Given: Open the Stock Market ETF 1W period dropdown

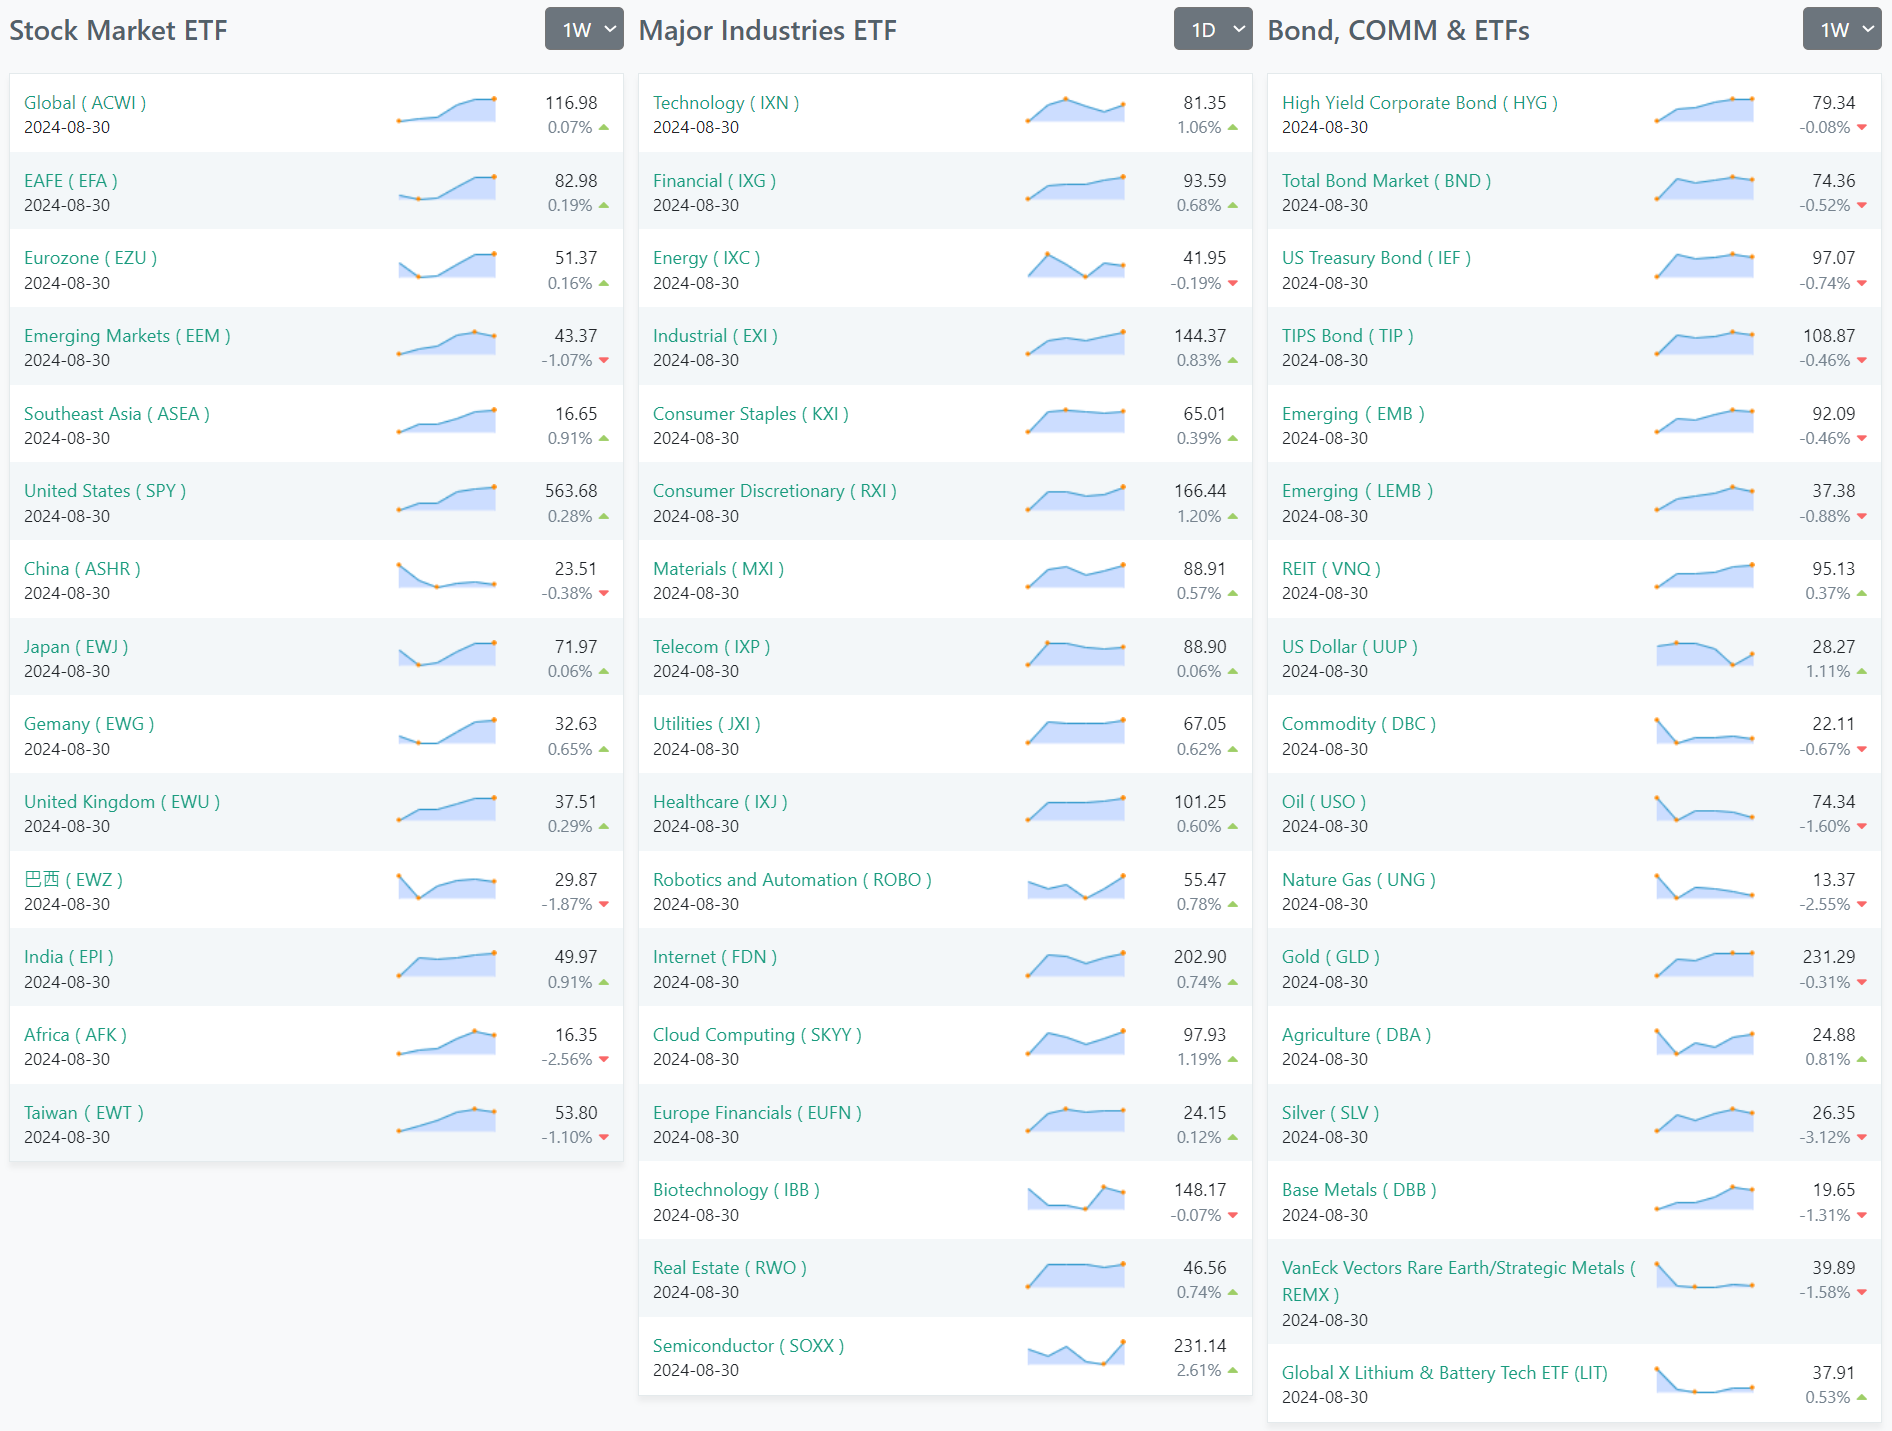Looking at the screenshot, I should 584,29.
